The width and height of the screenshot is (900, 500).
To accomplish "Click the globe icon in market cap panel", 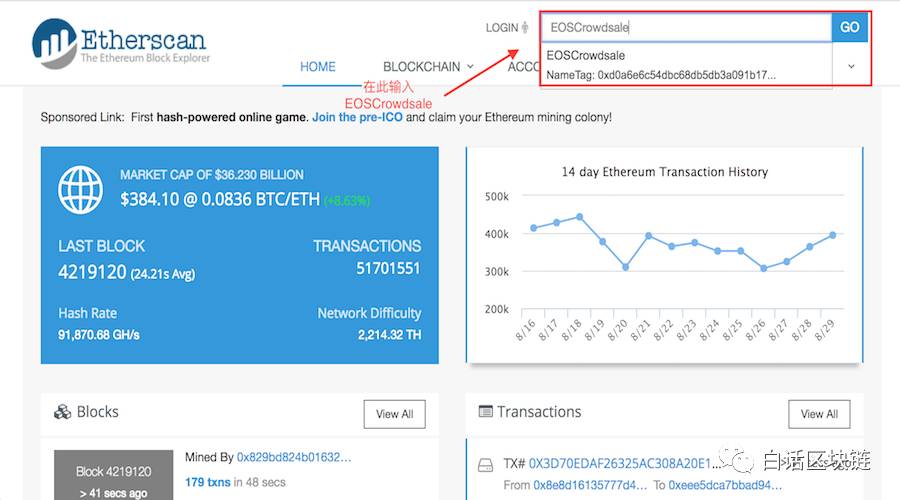I will pyautogui.click(x=80, y=190).
